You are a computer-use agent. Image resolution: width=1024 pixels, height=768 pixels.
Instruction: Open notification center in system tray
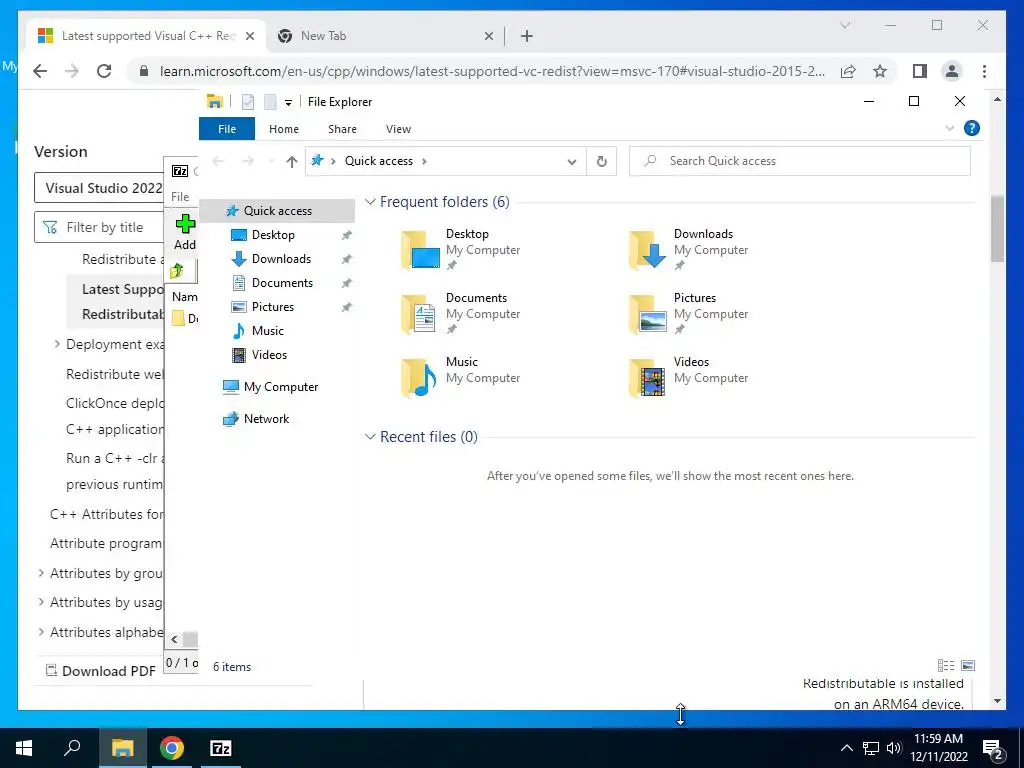[994, 749]
